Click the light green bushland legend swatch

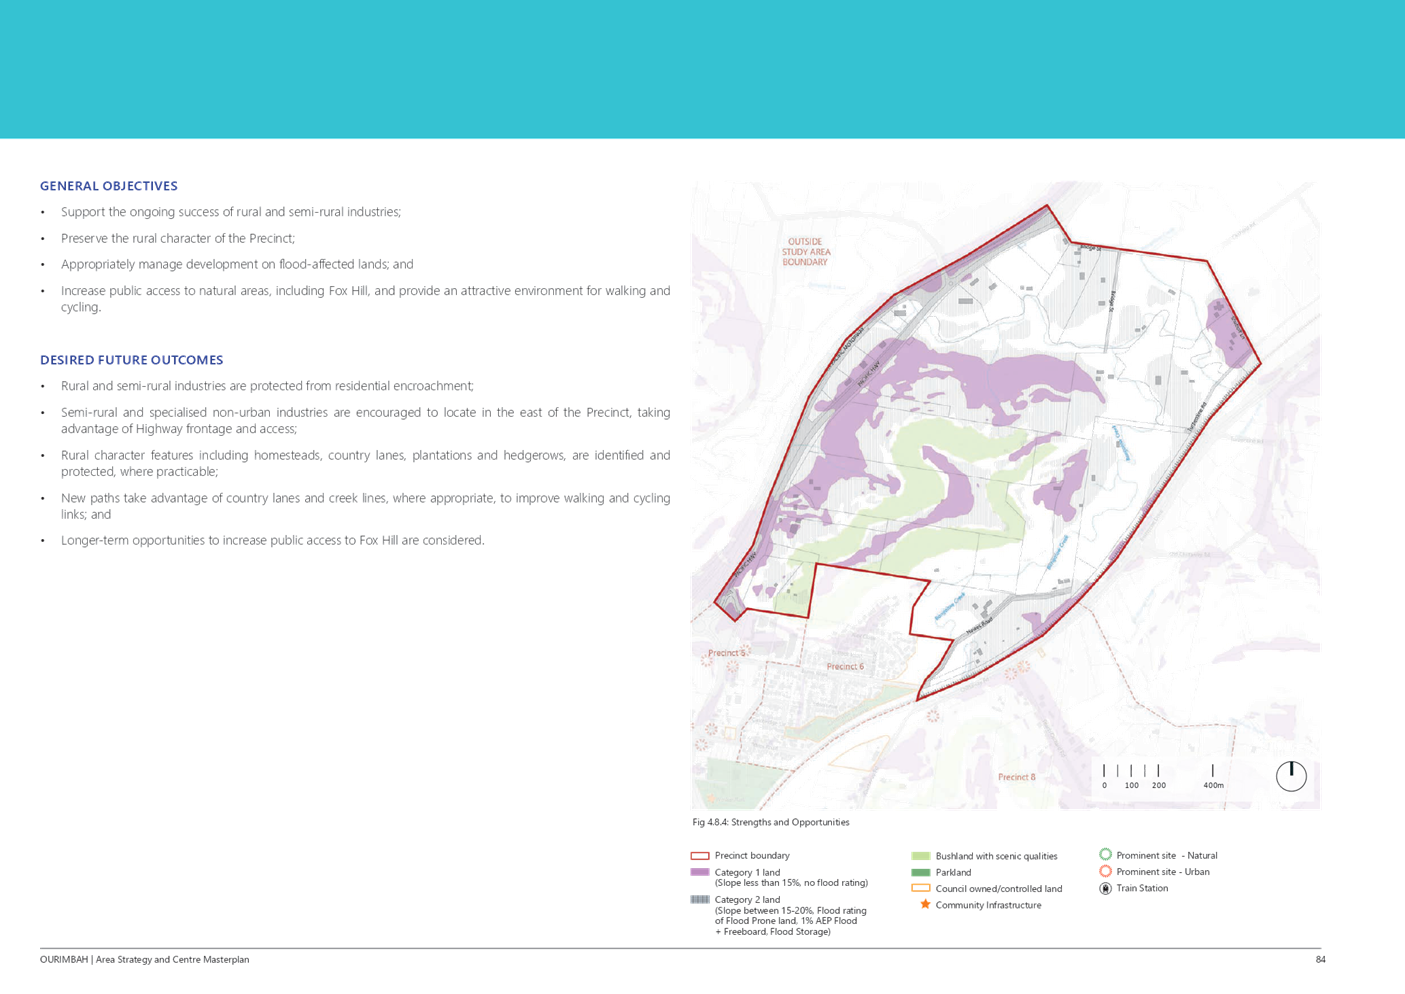921,856
